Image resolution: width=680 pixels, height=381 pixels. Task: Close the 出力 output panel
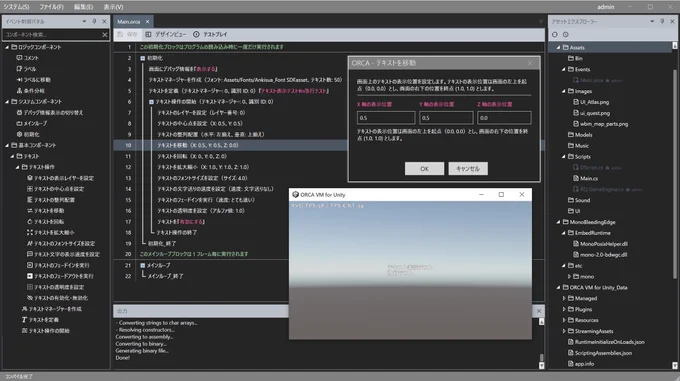pos(539,311)
